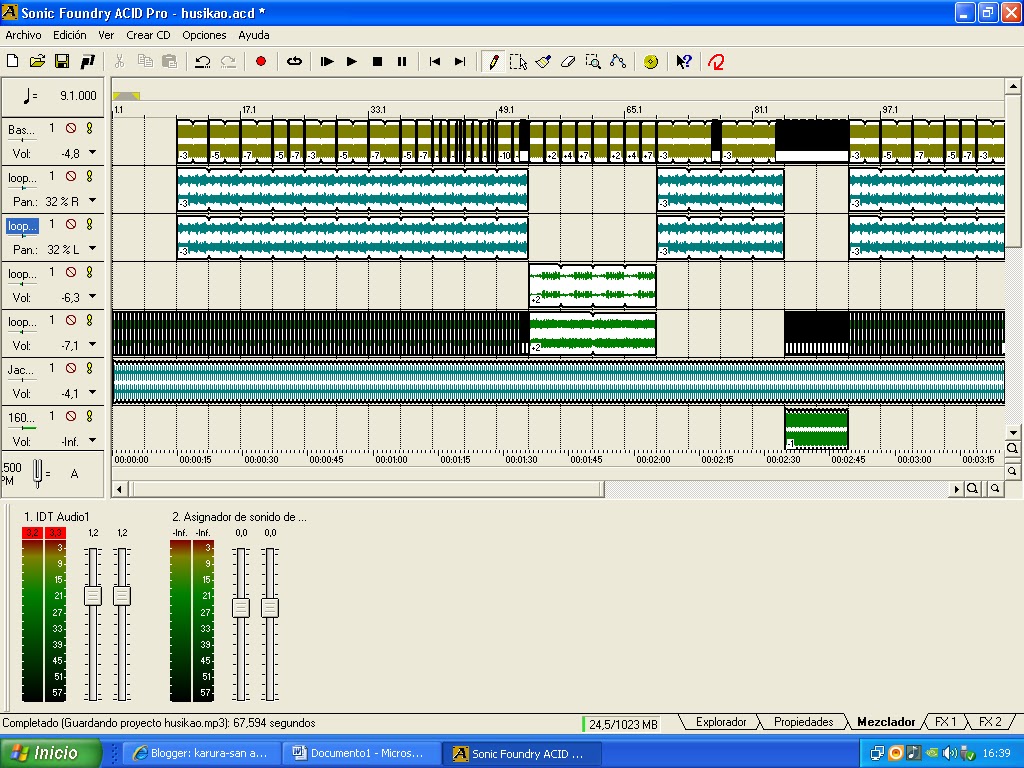Image resolution: width=1024 pixels, height=768 pixels.
Task: Select the Paint brush tool
Action: (x=543, y=61)
